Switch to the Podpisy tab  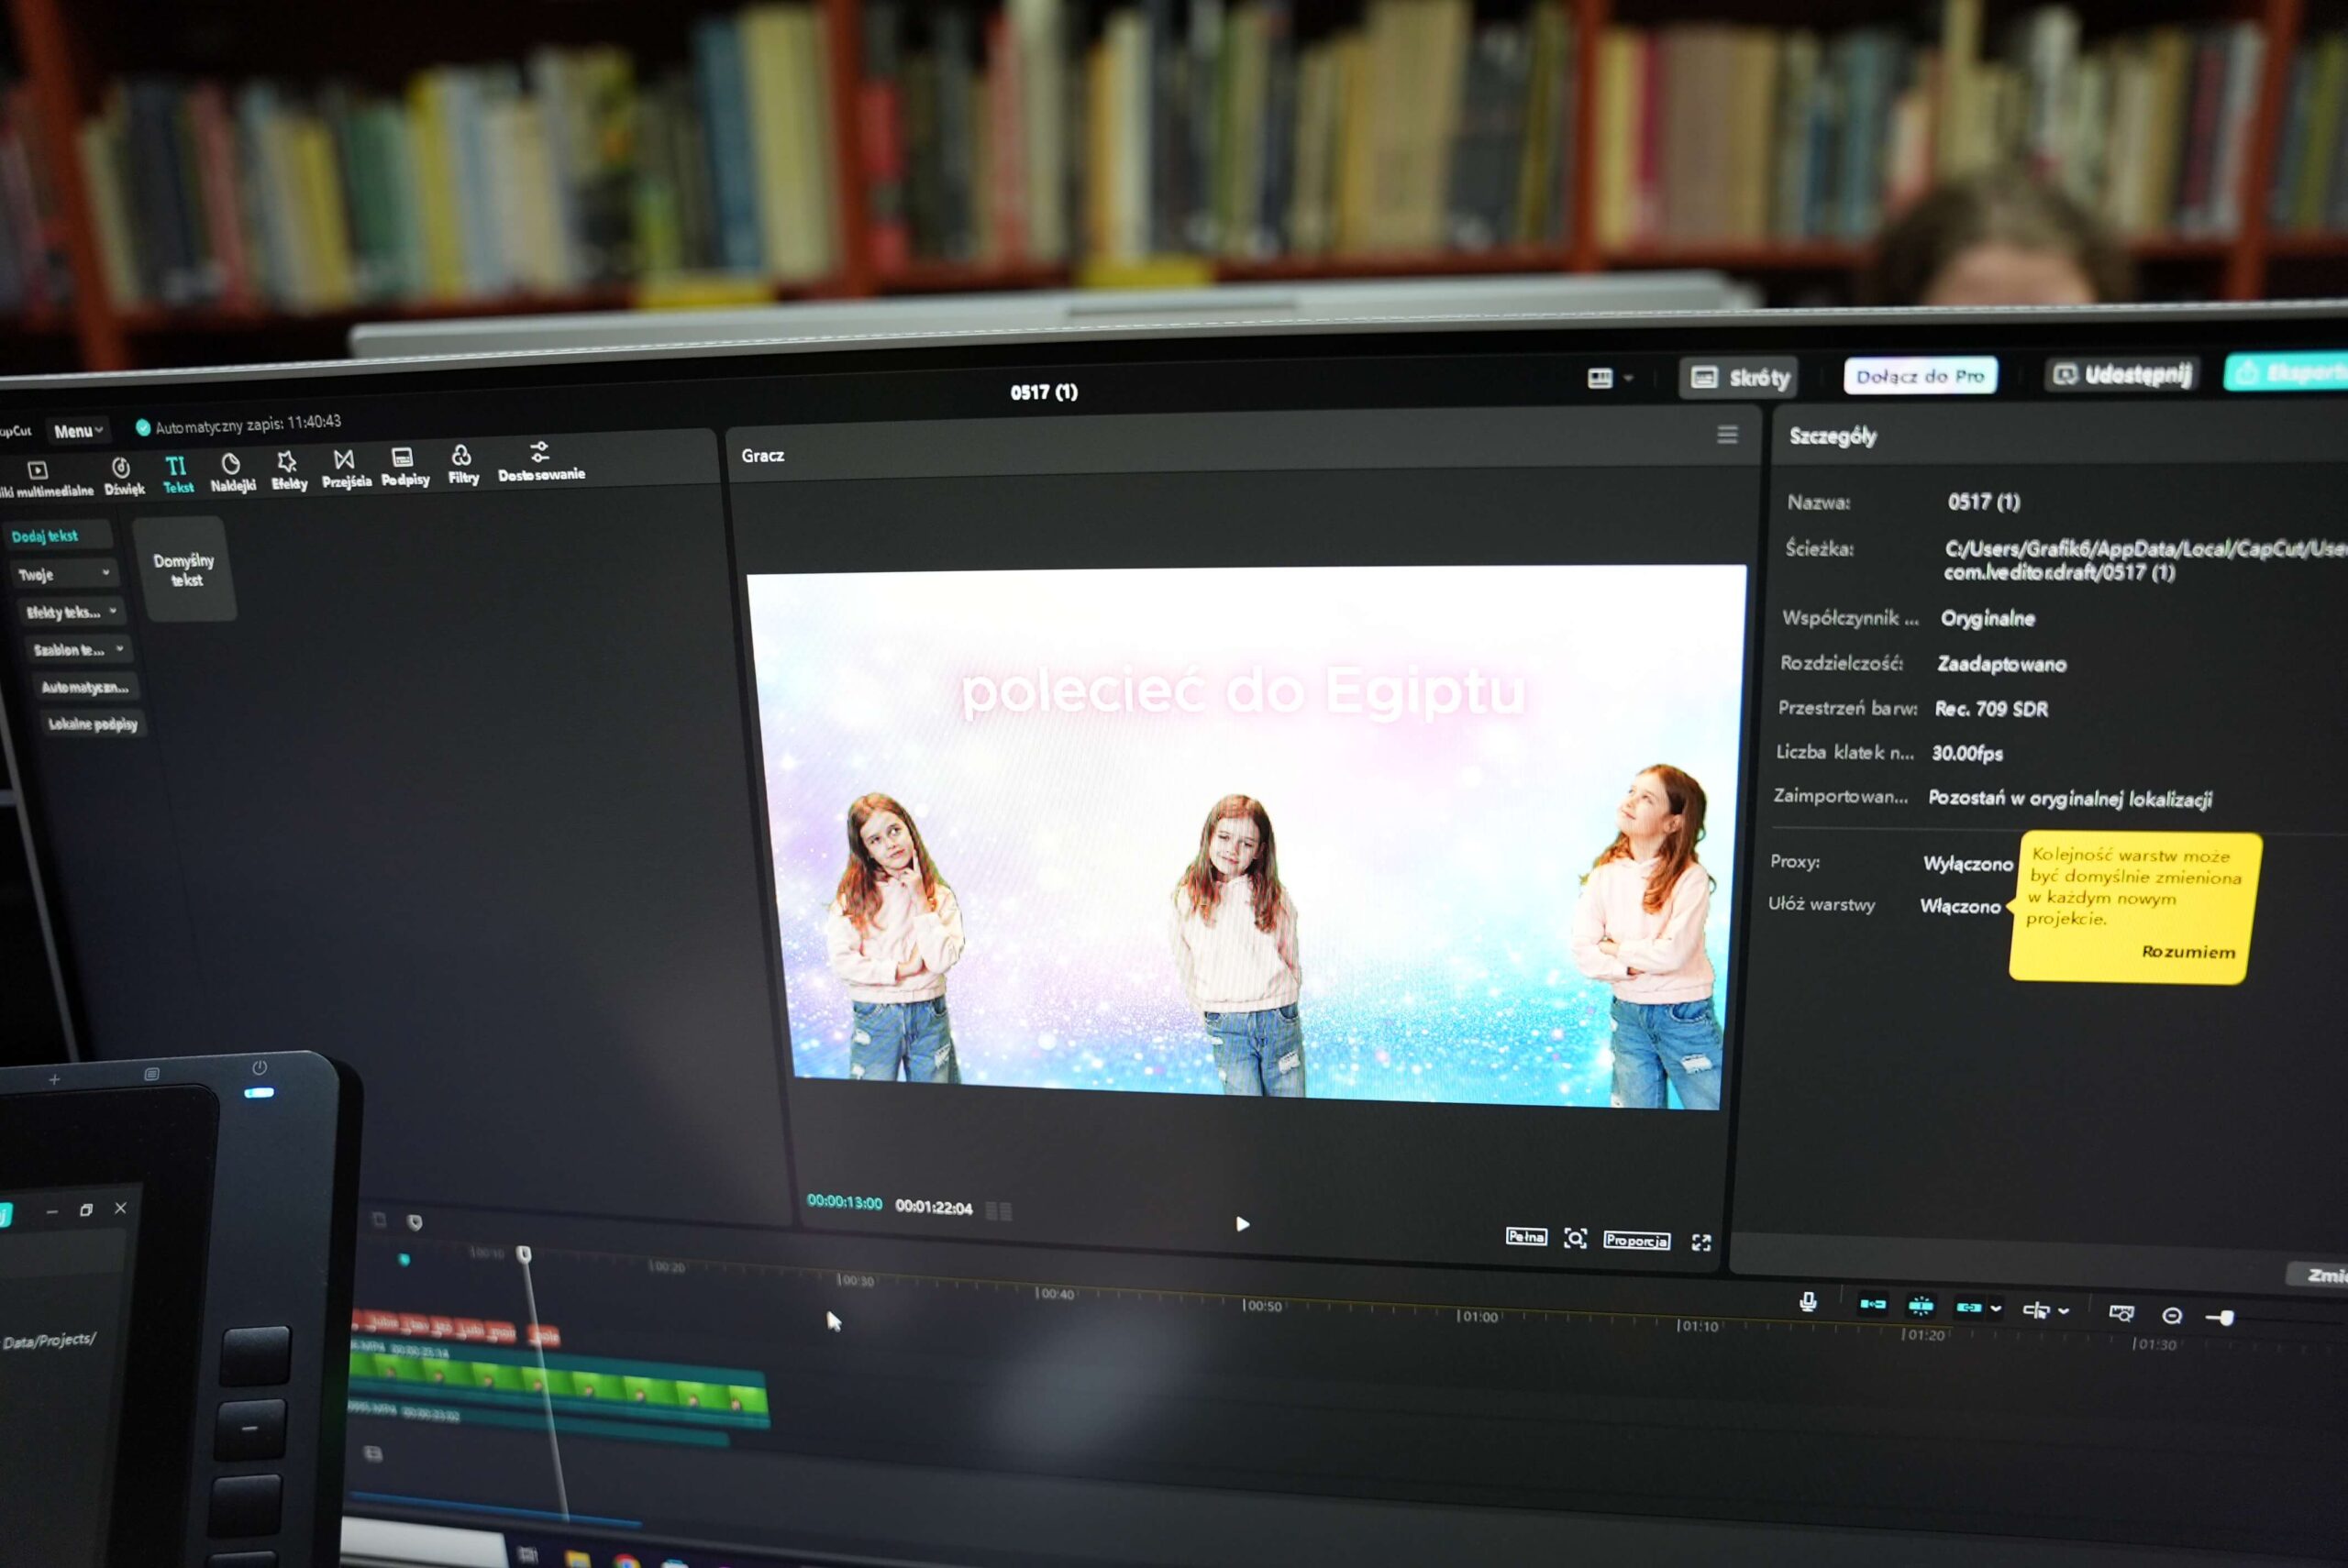(404, 467)
